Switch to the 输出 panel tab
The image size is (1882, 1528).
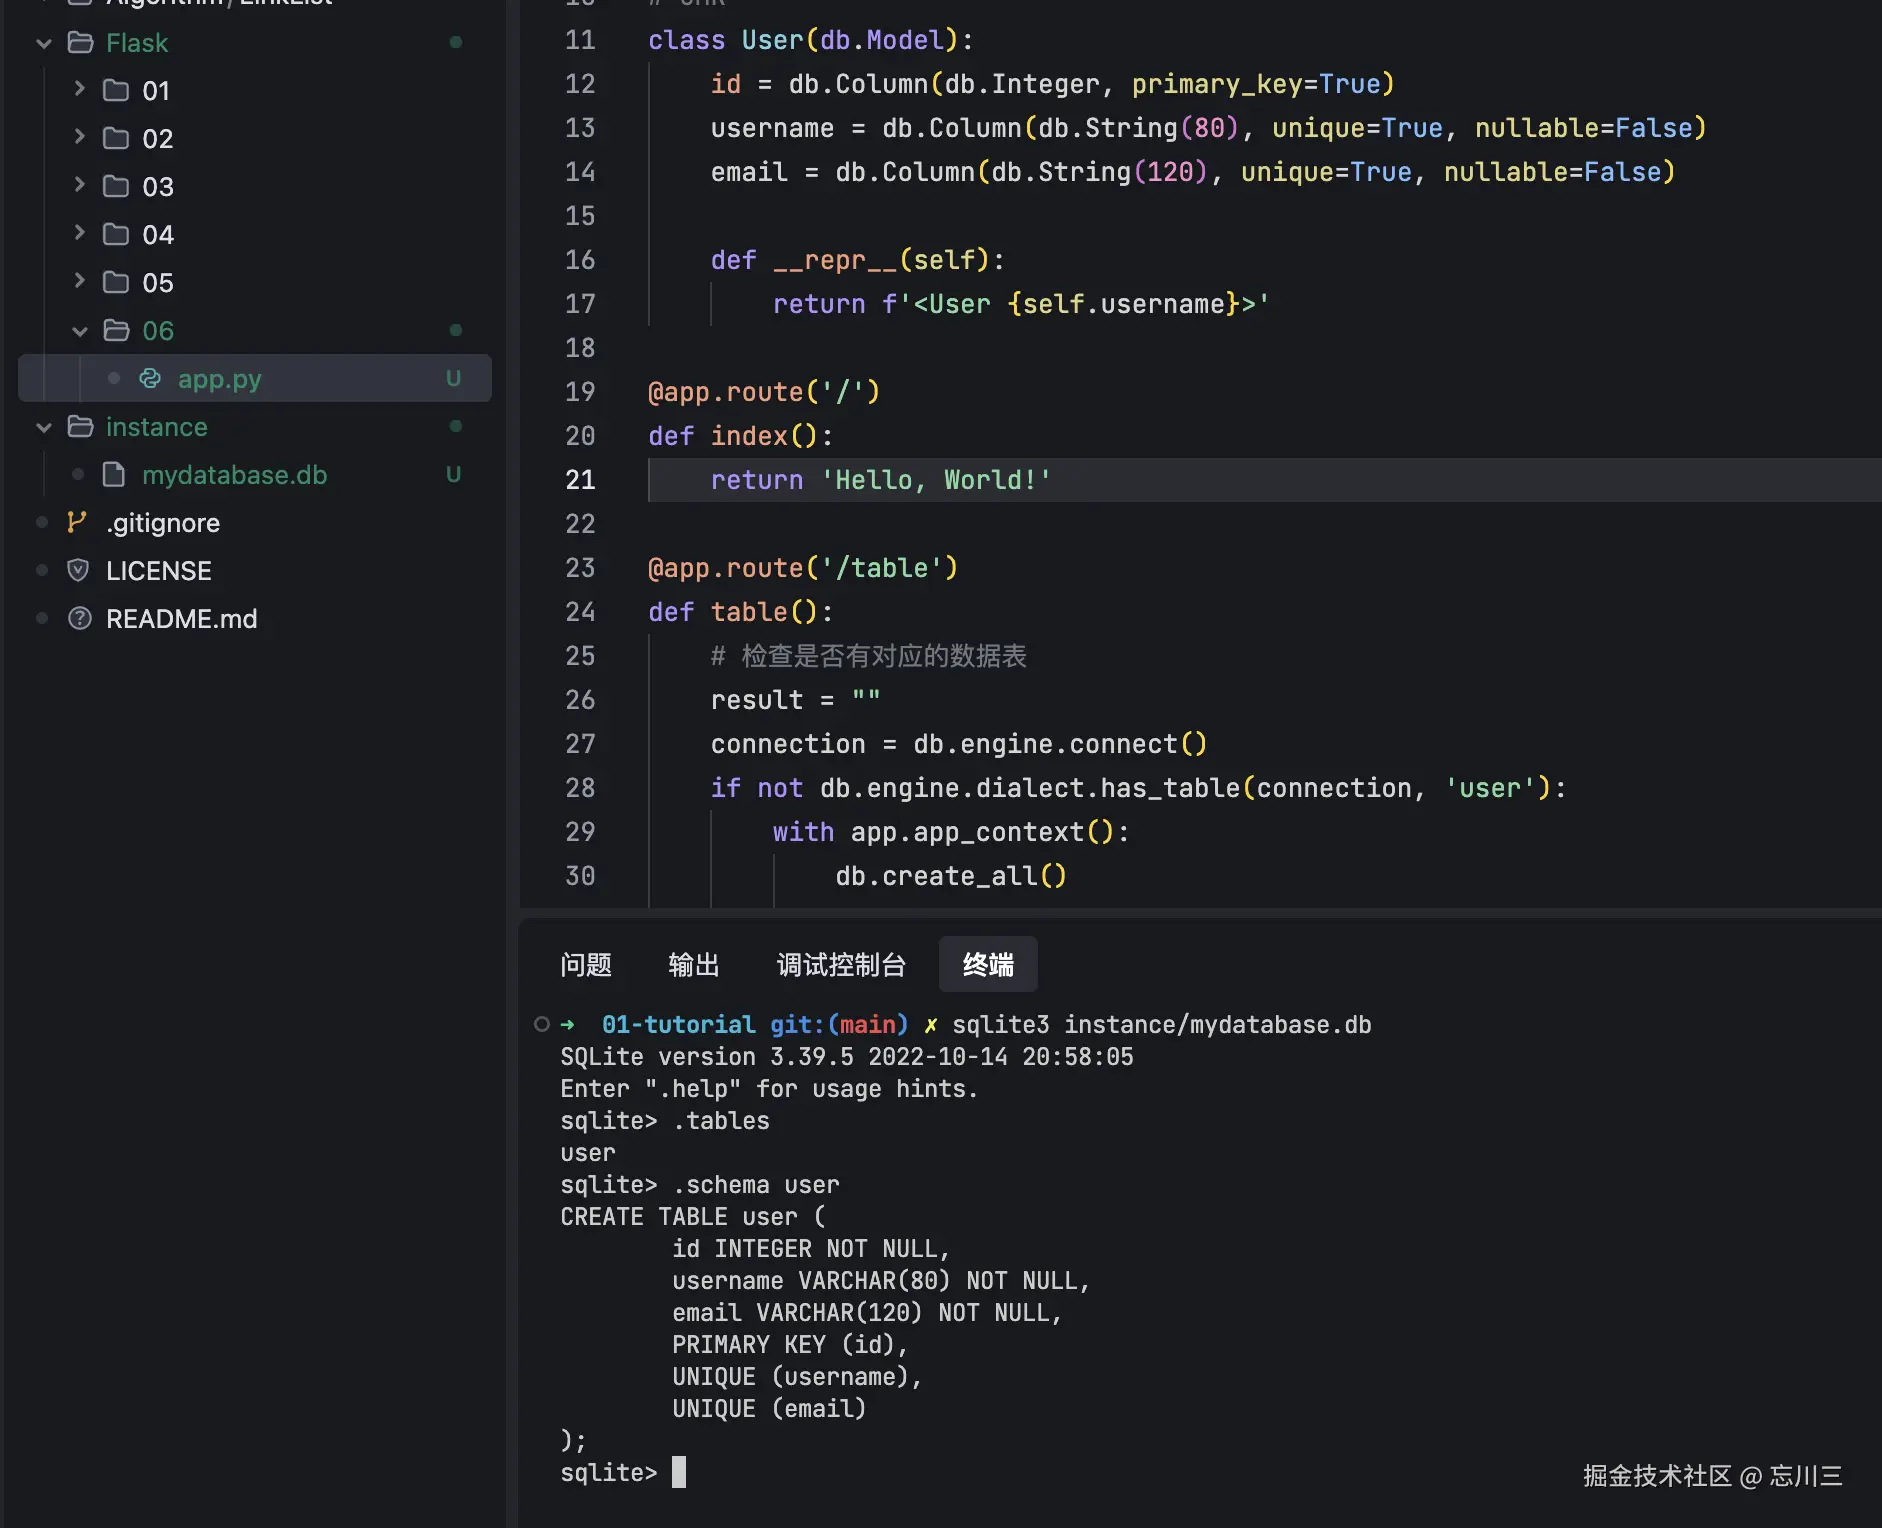(694, 965)
